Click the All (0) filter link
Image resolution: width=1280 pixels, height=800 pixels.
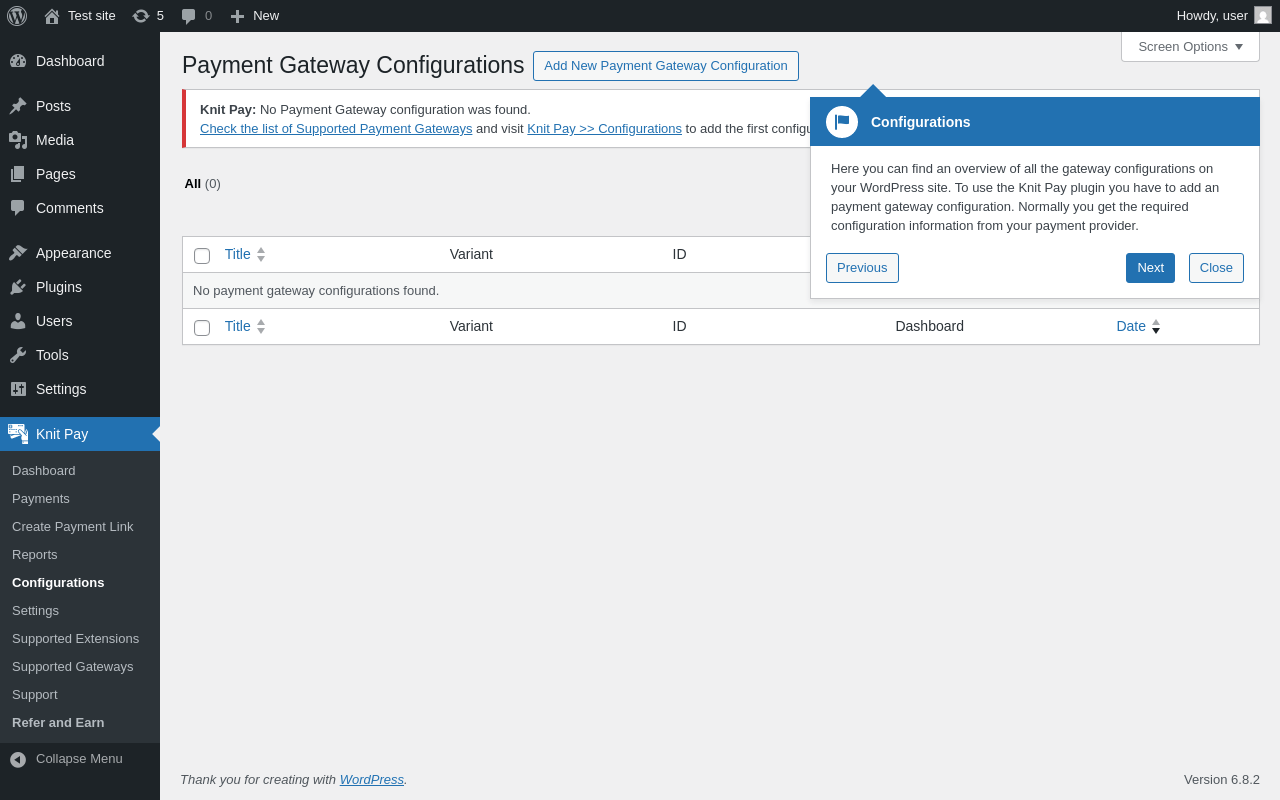click(202, 184)
